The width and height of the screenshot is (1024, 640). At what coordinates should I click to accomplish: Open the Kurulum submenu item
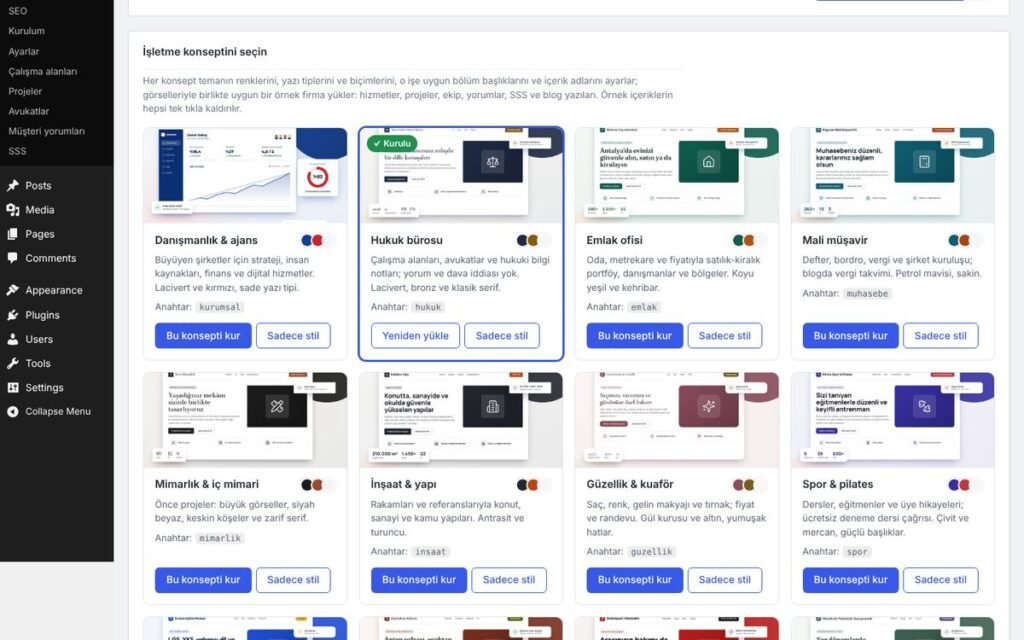pos(27,31)
